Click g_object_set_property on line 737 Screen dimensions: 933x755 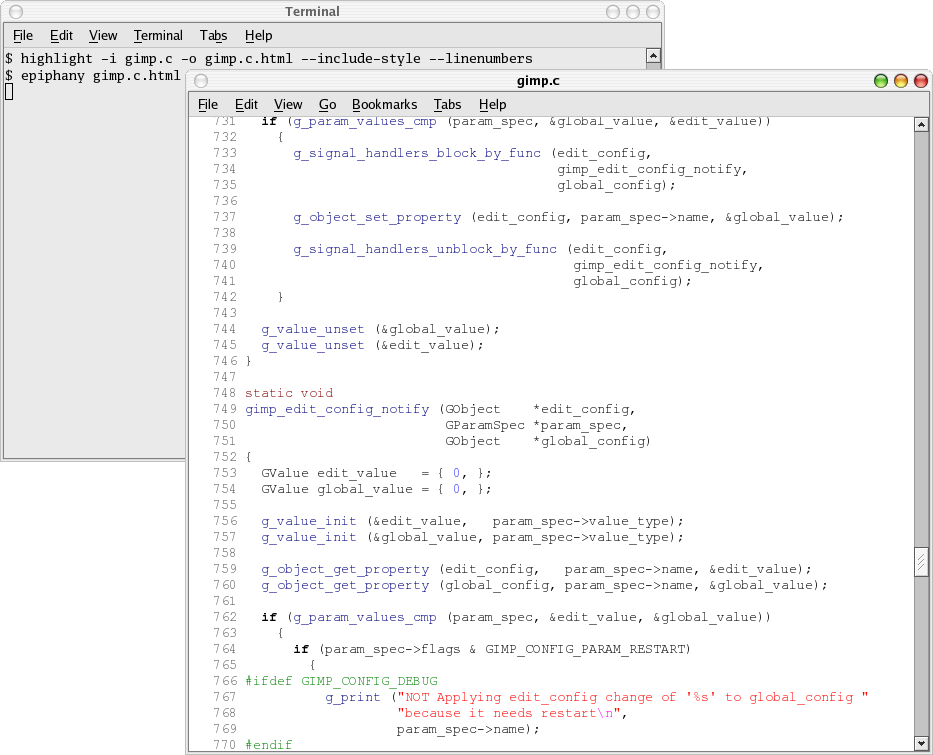point(377,218)
